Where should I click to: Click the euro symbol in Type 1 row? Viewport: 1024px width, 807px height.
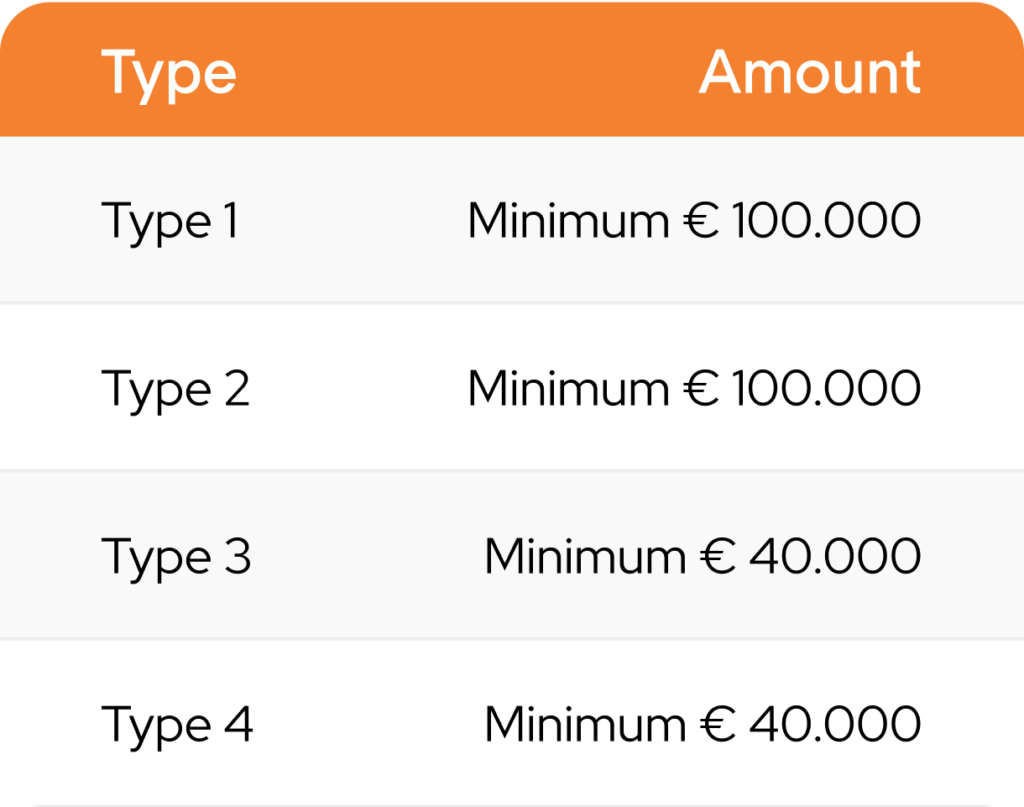[x=703, y=221]
